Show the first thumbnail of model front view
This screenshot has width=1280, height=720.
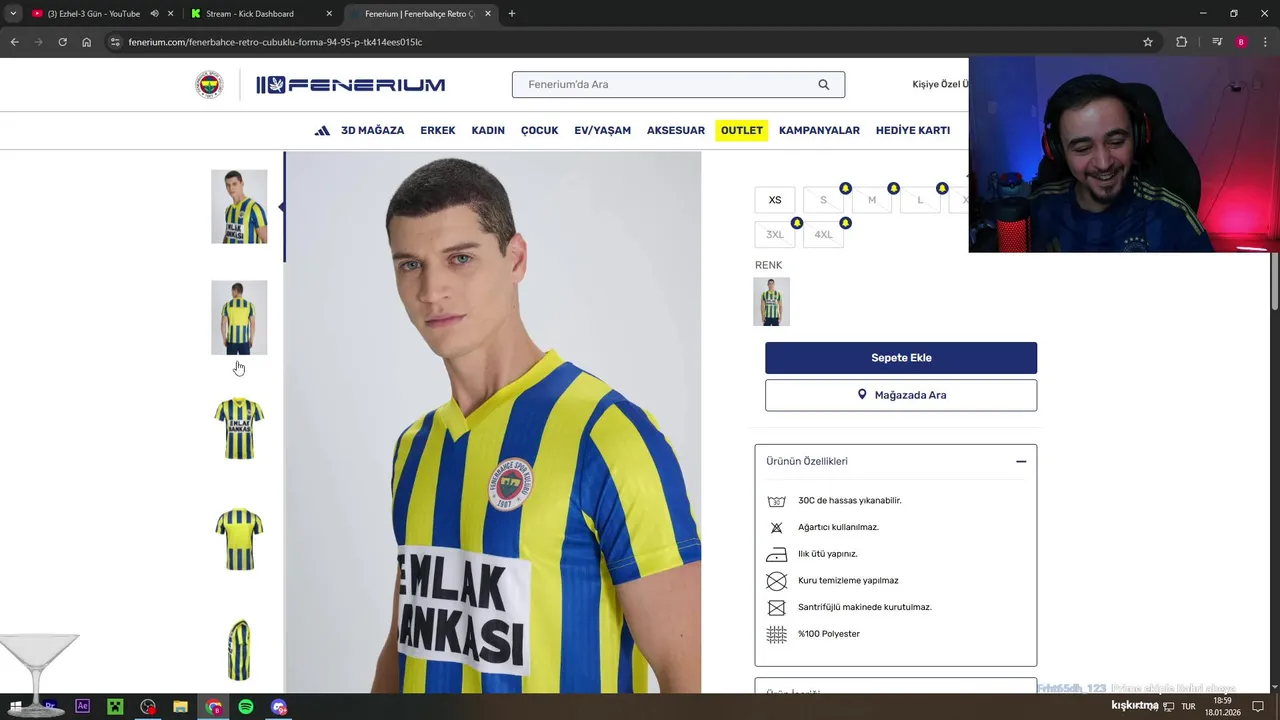click(239, 207)
